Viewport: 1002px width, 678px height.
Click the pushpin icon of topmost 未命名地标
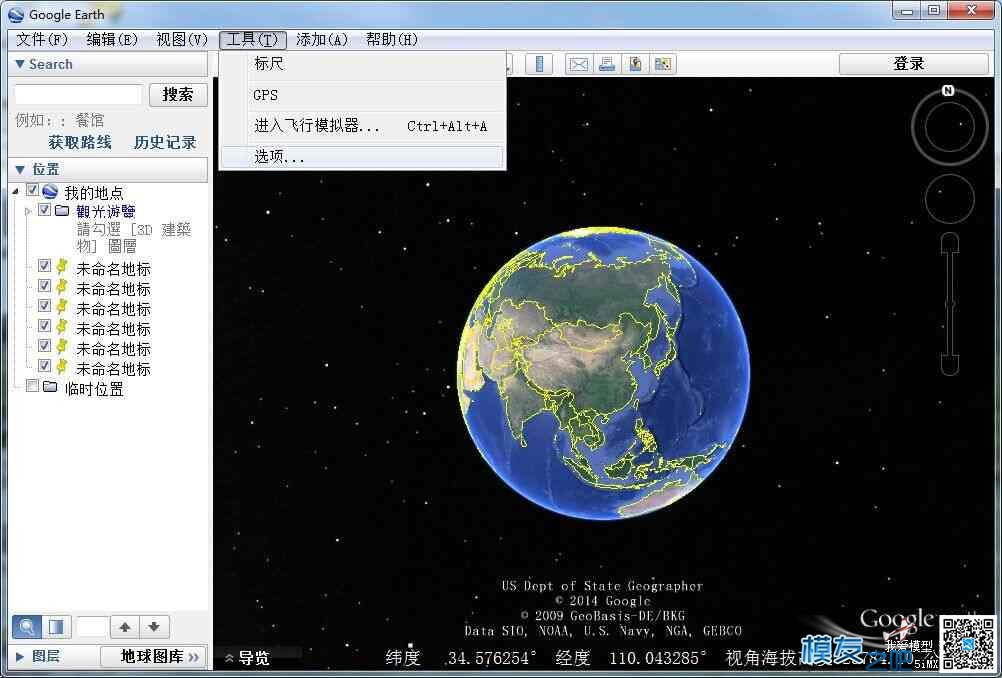(x=61, y=267)
